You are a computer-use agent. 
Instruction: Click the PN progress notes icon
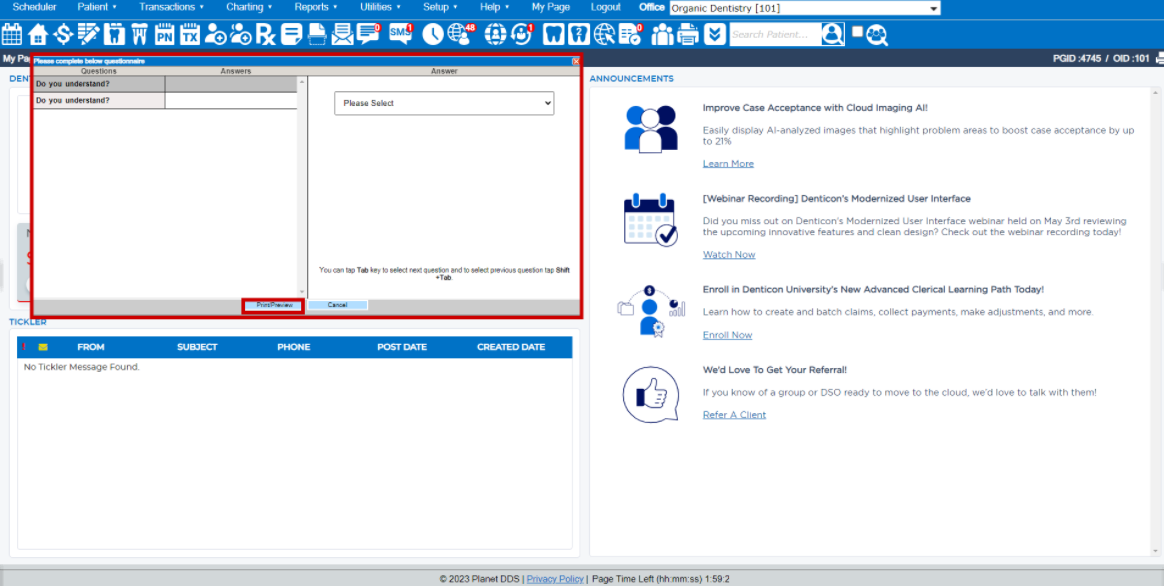click(165, 34)
